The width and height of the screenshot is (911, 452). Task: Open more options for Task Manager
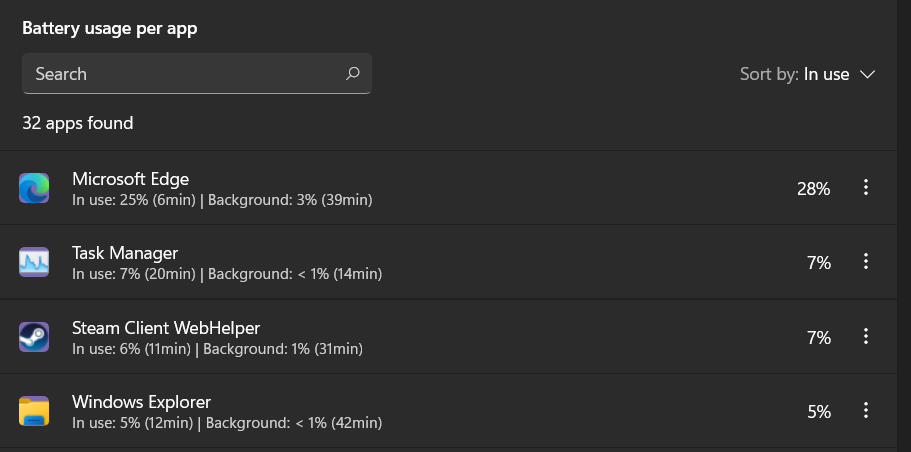coord(866,262)
